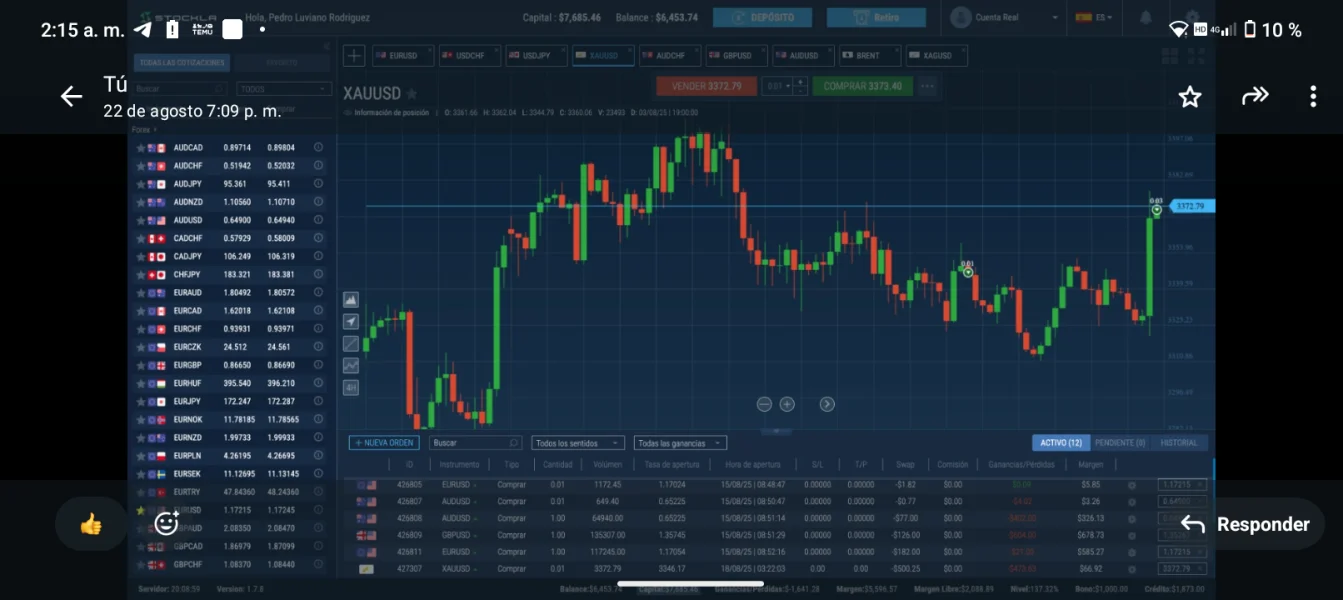Open the indicators chart tool
Screen dimensions: 1343x600
pyautogui.click(x=351, y=366)
